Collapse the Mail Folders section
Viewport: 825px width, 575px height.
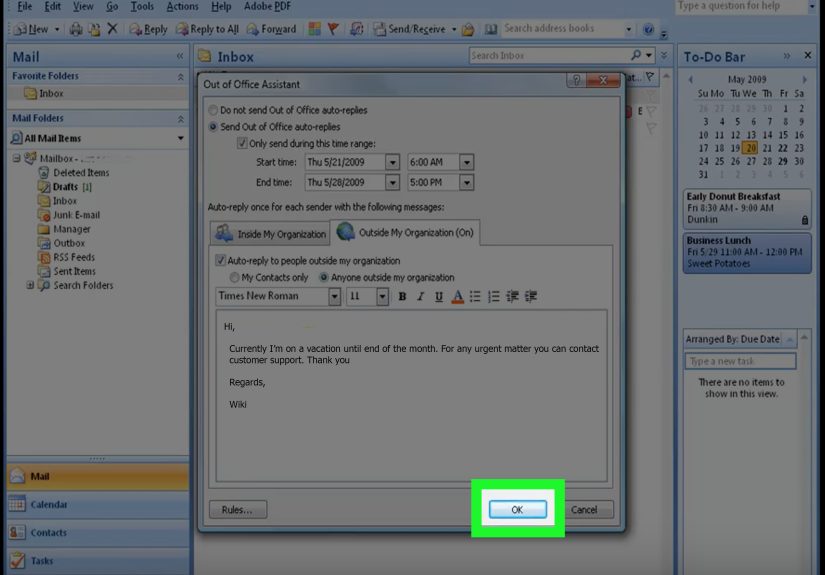point(180,118)
